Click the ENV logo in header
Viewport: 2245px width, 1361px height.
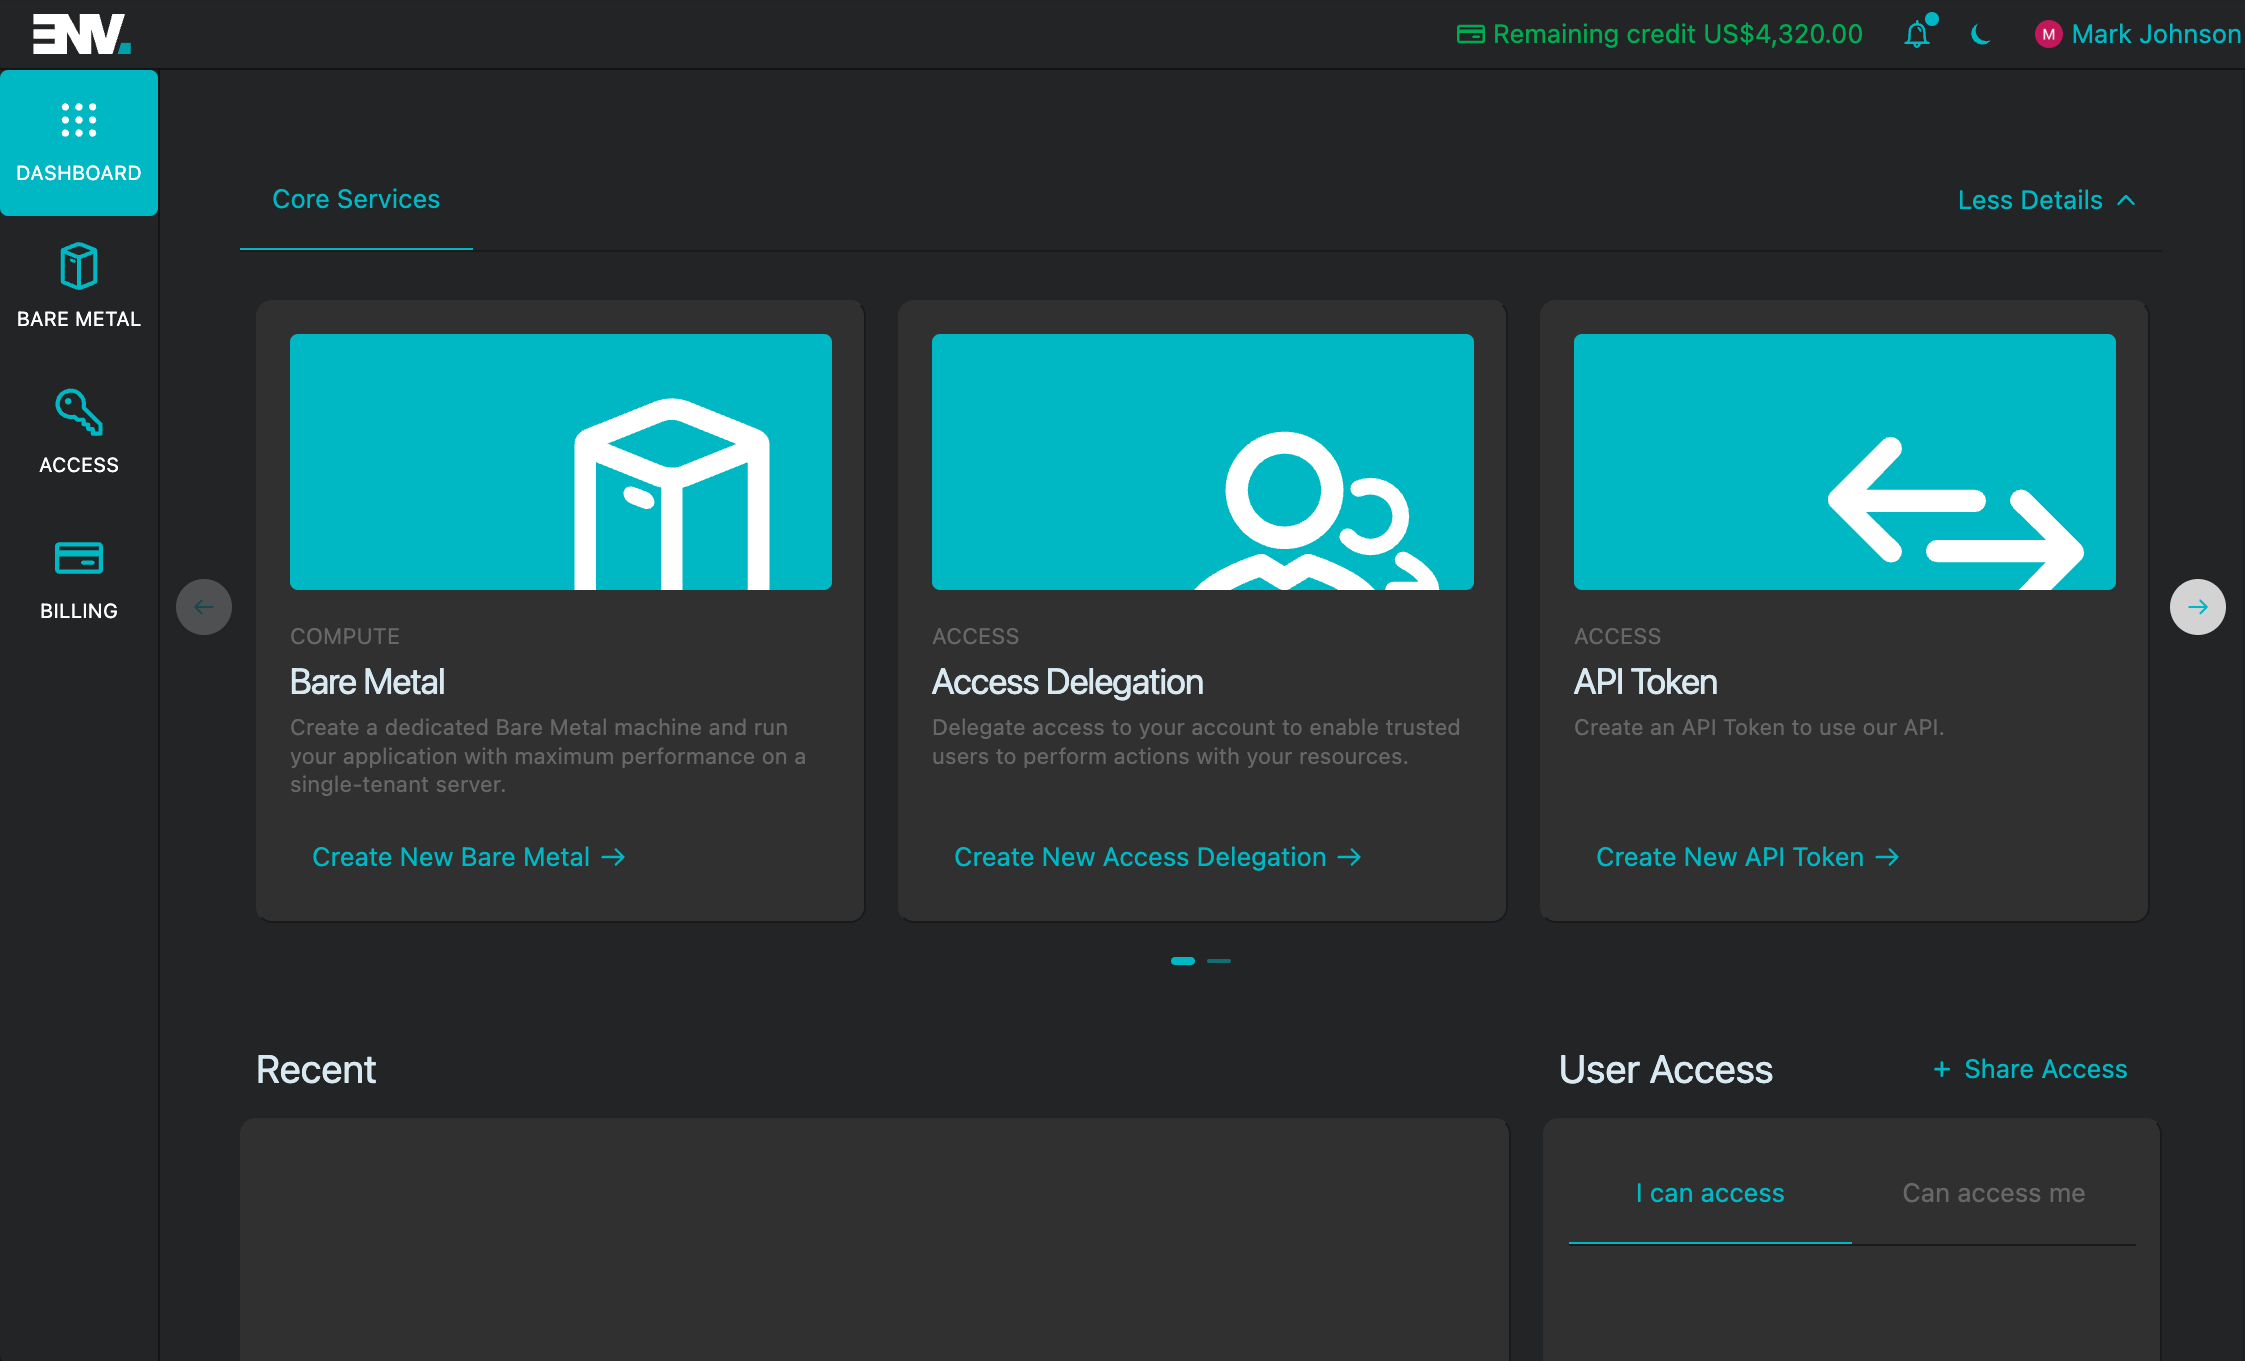click(81, 34)
